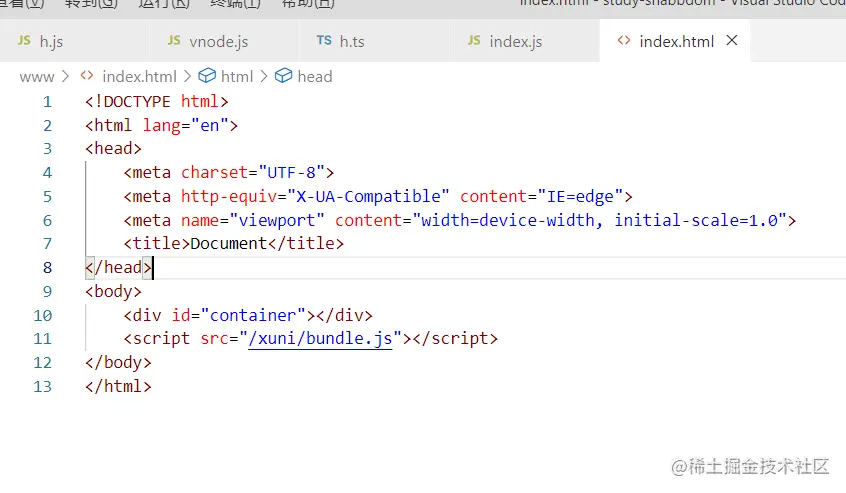Viewport: 846px width, 493px height.
Task: Open the index.html breadcrumb item
Action: click(139, 77)
